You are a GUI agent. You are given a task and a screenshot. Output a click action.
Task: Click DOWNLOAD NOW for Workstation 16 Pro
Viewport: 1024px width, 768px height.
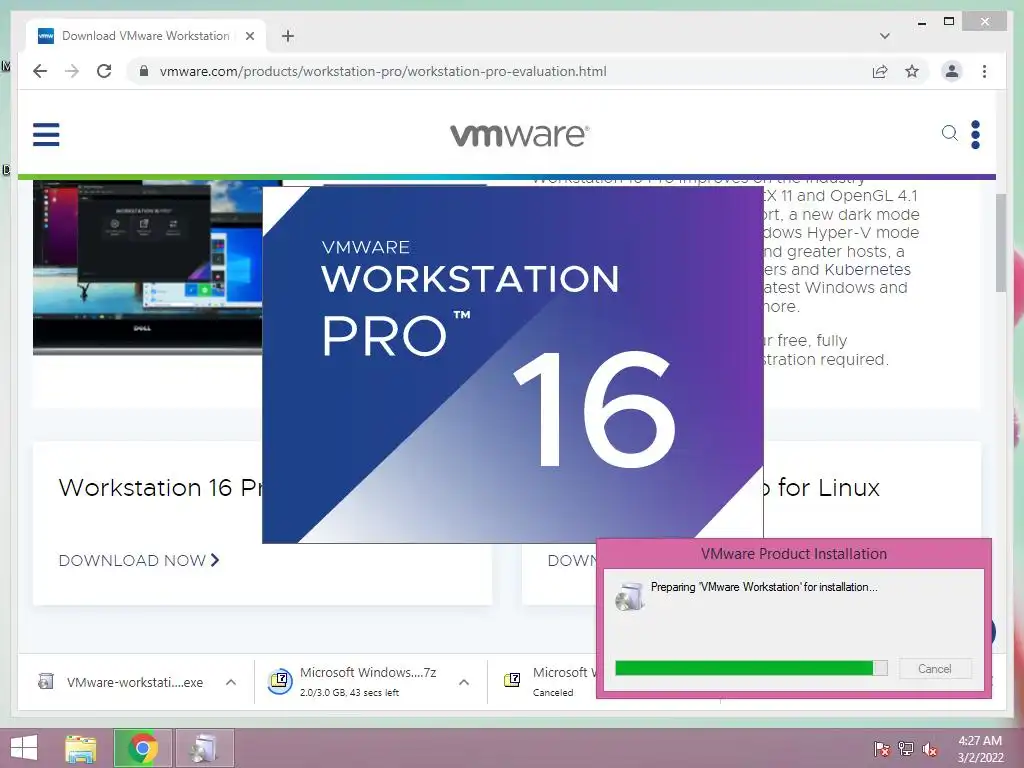(x=138, y=560)
